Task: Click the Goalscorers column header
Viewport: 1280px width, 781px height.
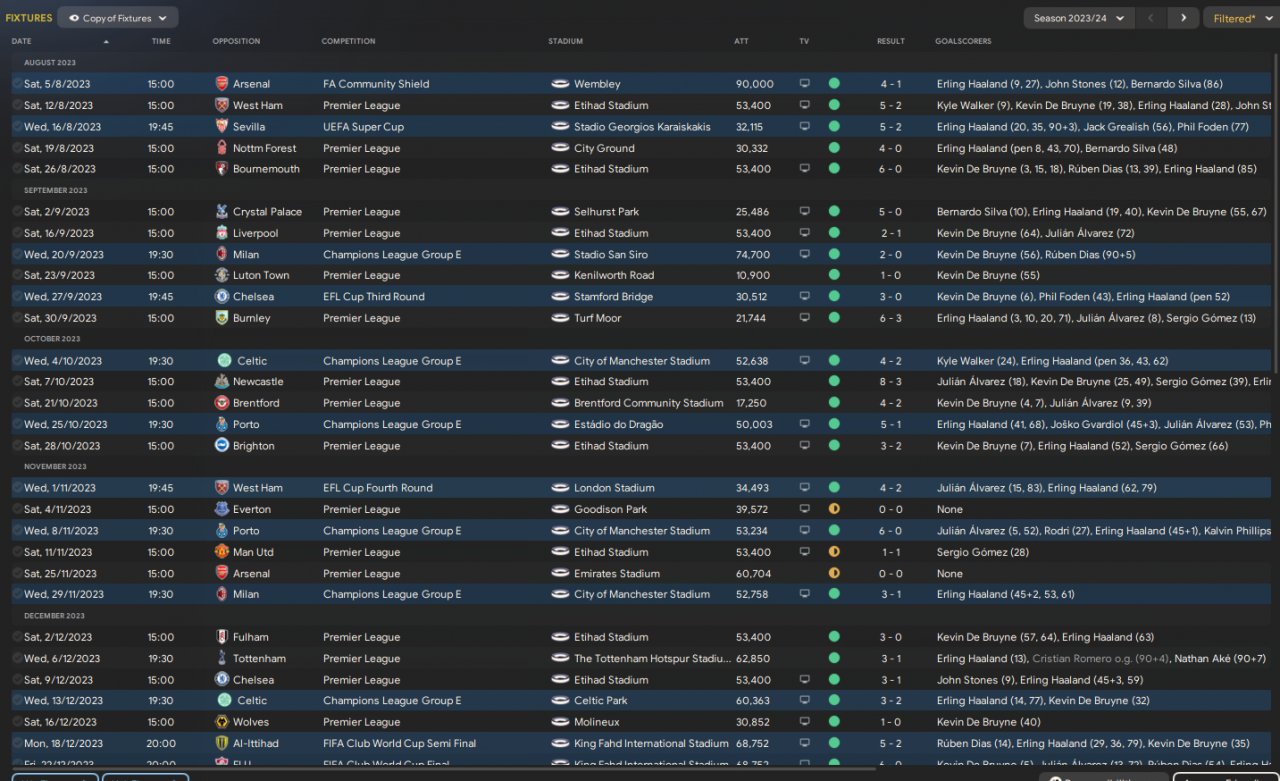Action: coord(963,41)
